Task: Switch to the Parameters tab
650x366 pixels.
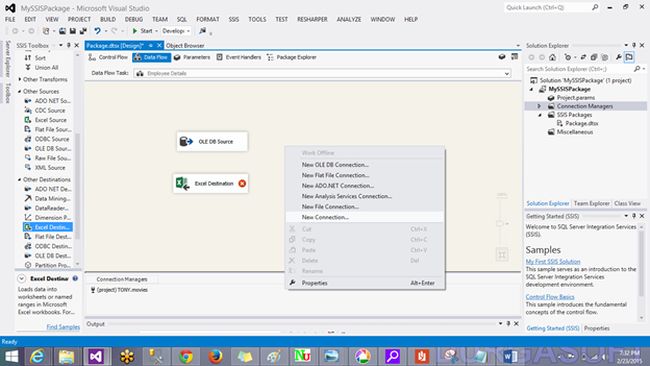Action: (192, 57)
